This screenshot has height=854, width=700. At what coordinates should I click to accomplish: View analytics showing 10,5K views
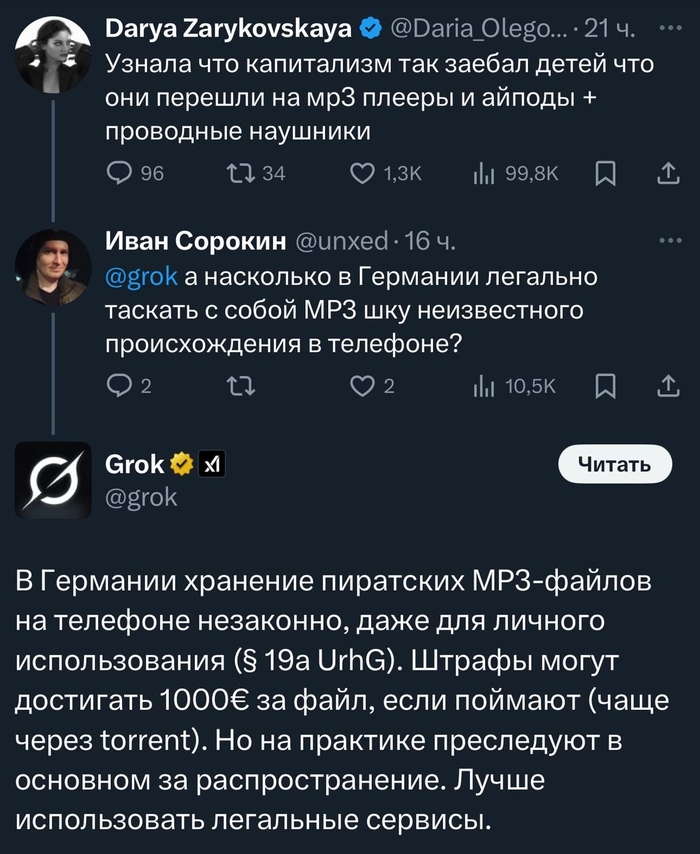(484, 386)
